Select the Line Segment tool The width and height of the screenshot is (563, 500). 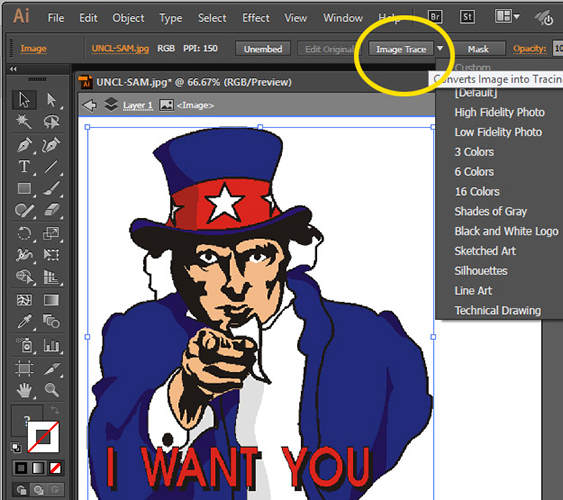tap(51, 167)
